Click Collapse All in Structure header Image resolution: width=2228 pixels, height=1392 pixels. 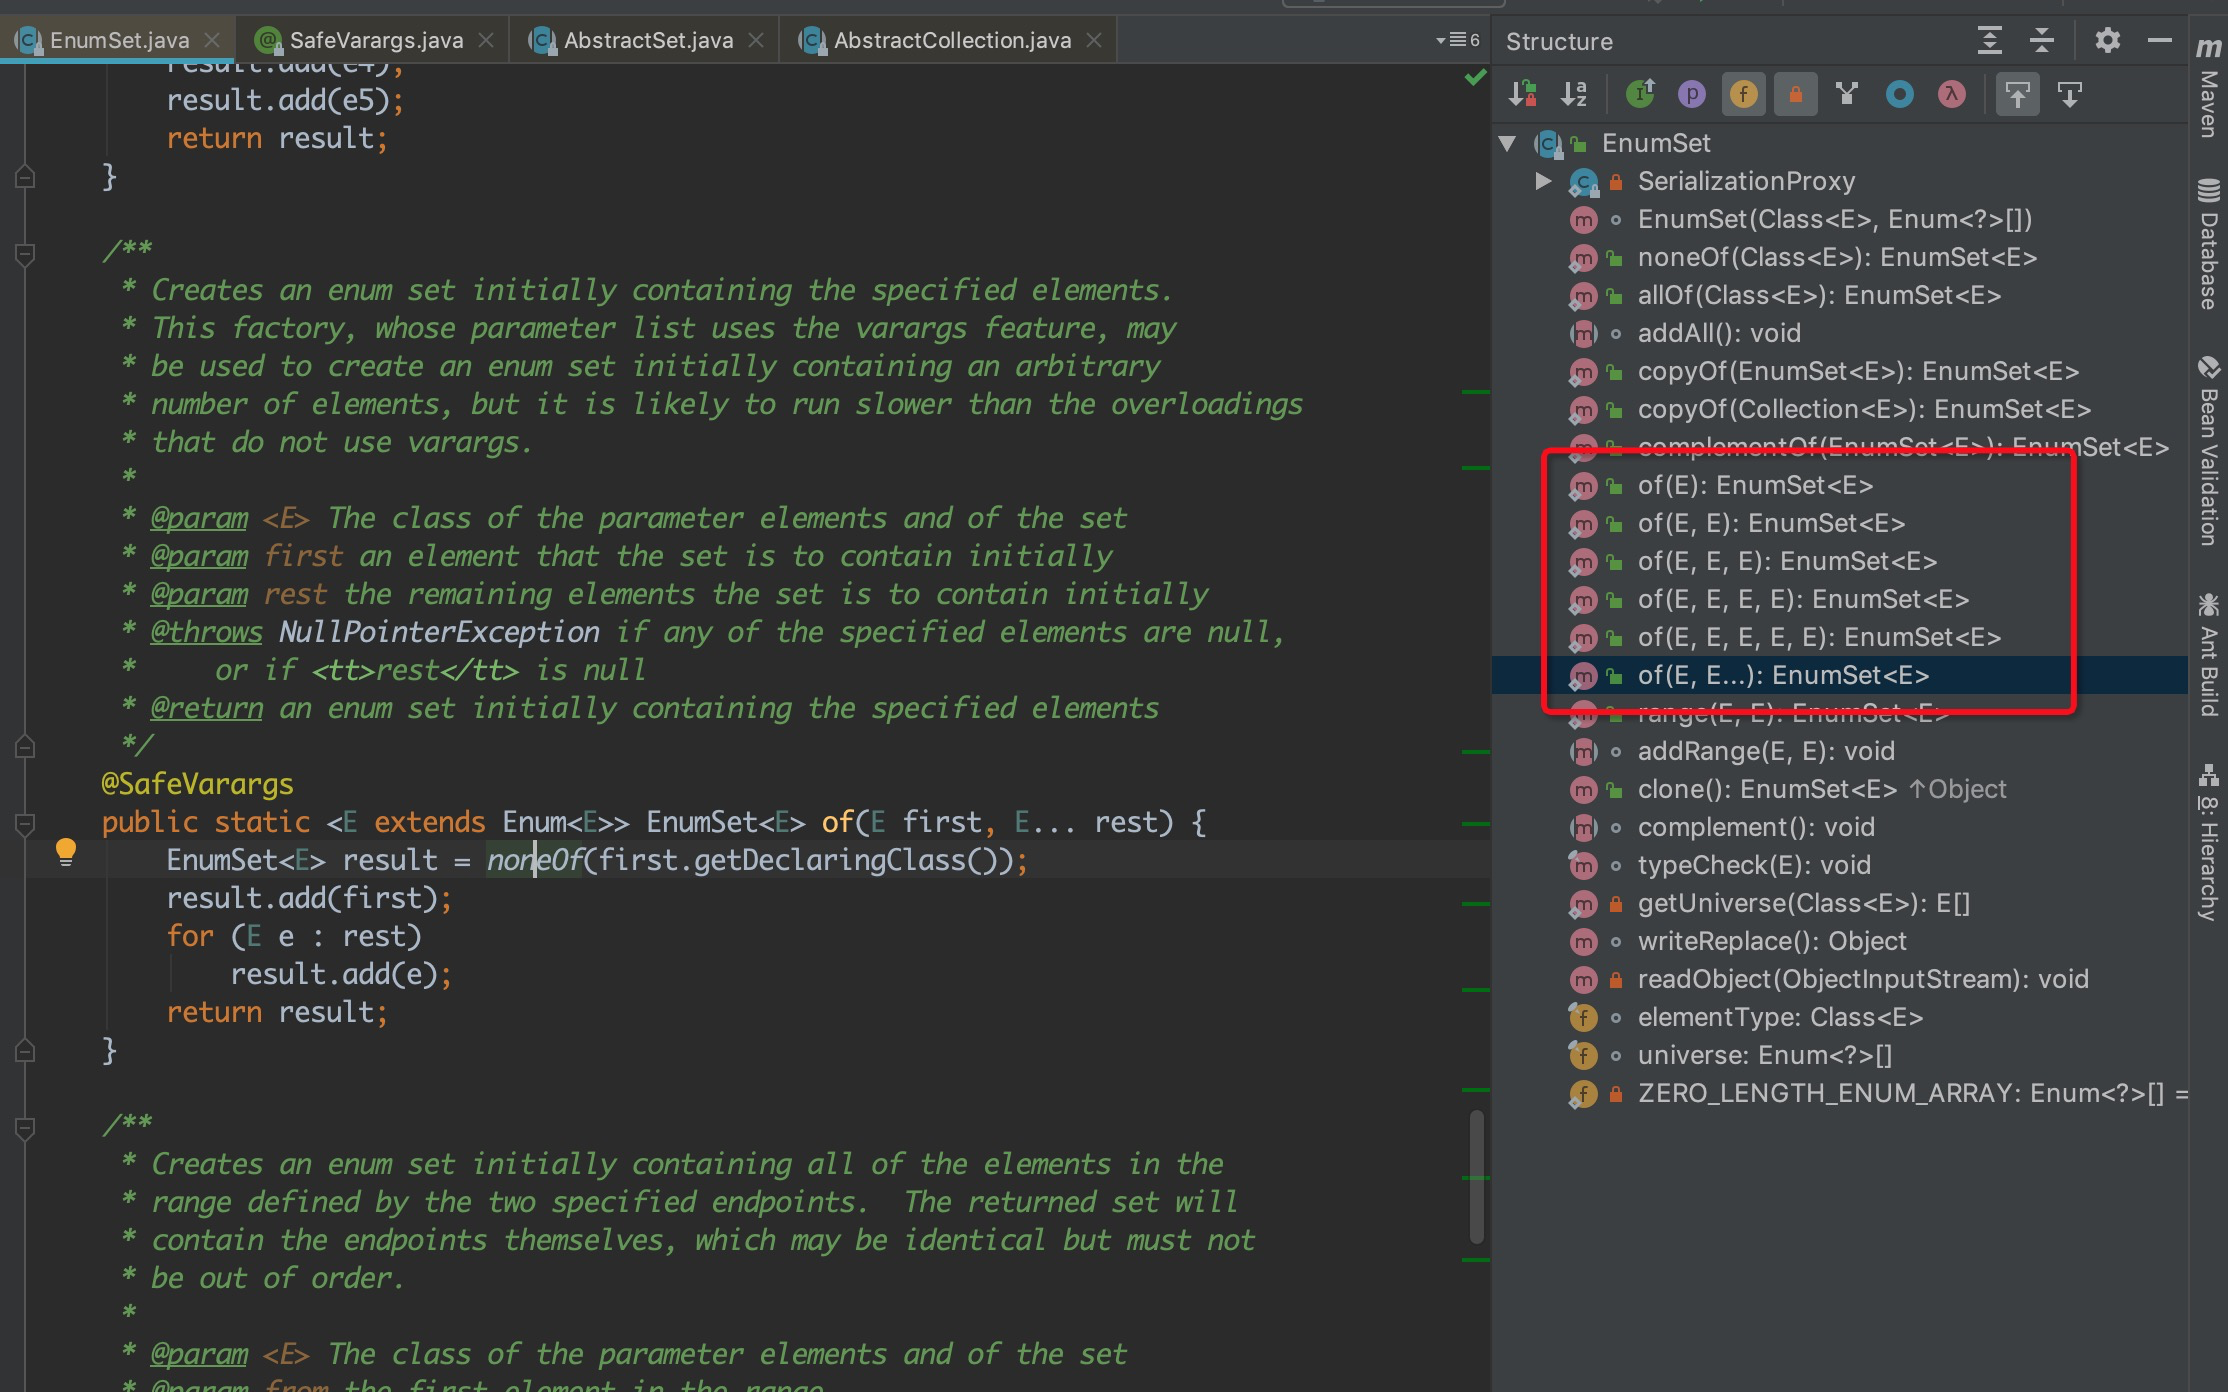click(2042, 41)
